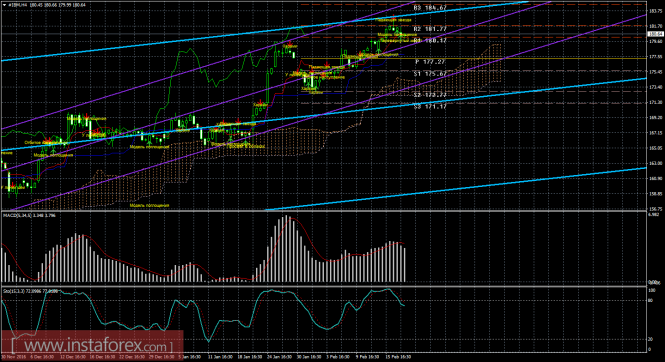665x362 pixels.
Task: Select the P 177.27 pivot point label
Action: tap(430, 62)
